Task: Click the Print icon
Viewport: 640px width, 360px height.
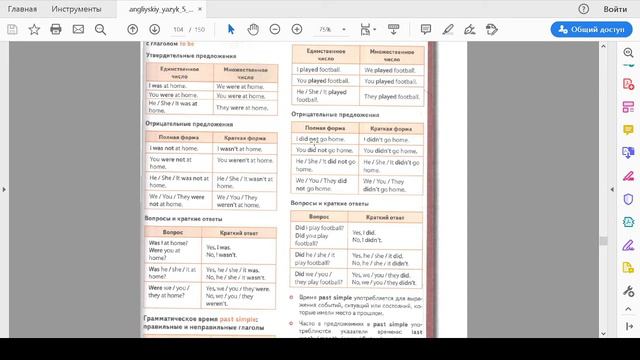Action: (56, 29)
